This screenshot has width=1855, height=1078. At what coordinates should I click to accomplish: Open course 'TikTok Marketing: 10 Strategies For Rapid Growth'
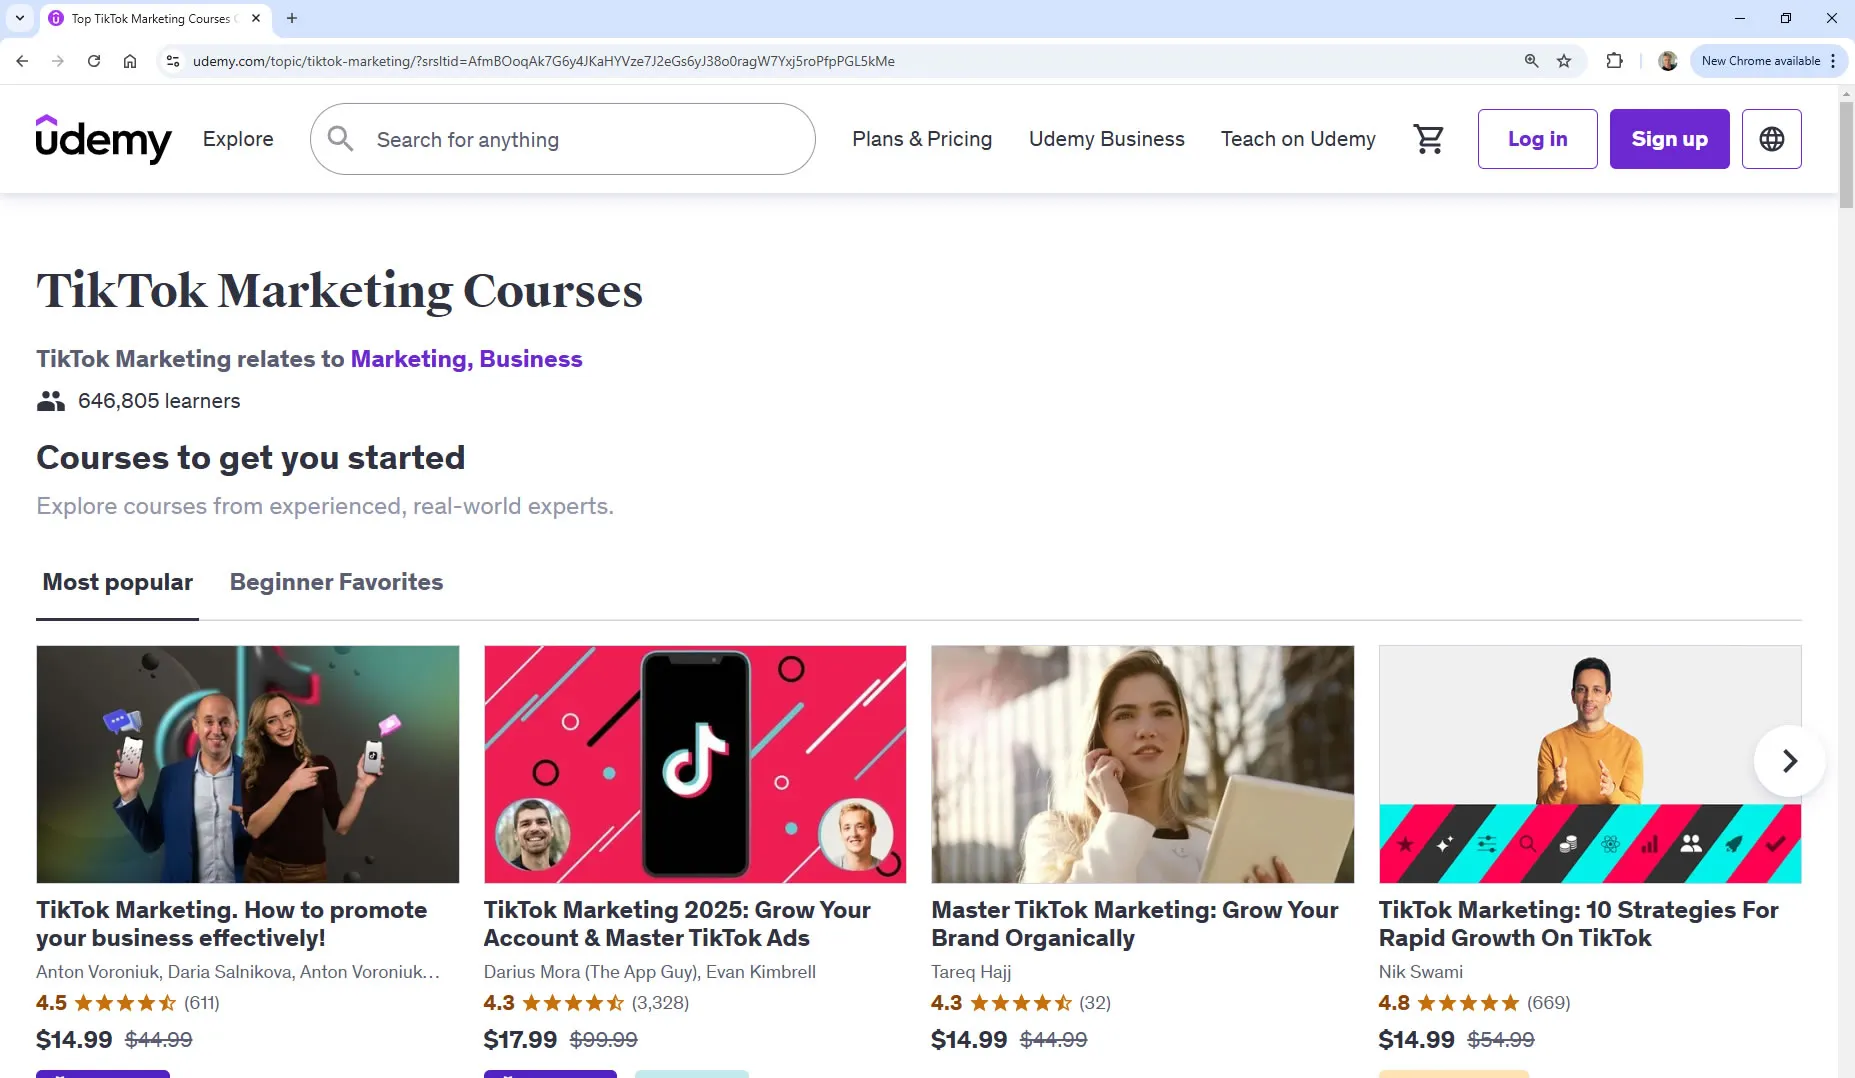(x=1578, y=924)
